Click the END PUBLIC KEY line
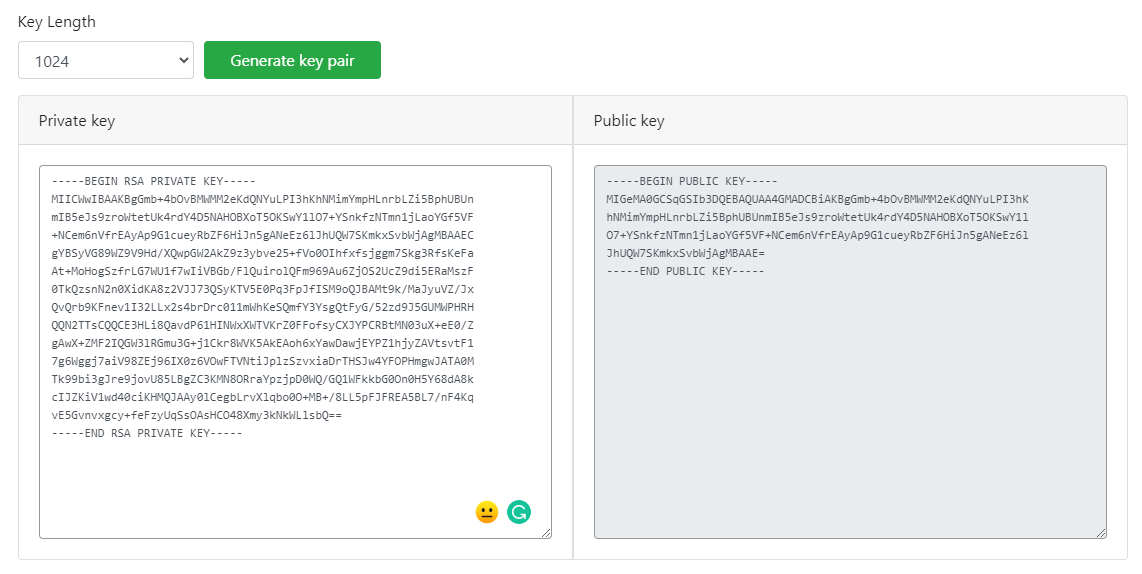 click(x=685, y=271)
